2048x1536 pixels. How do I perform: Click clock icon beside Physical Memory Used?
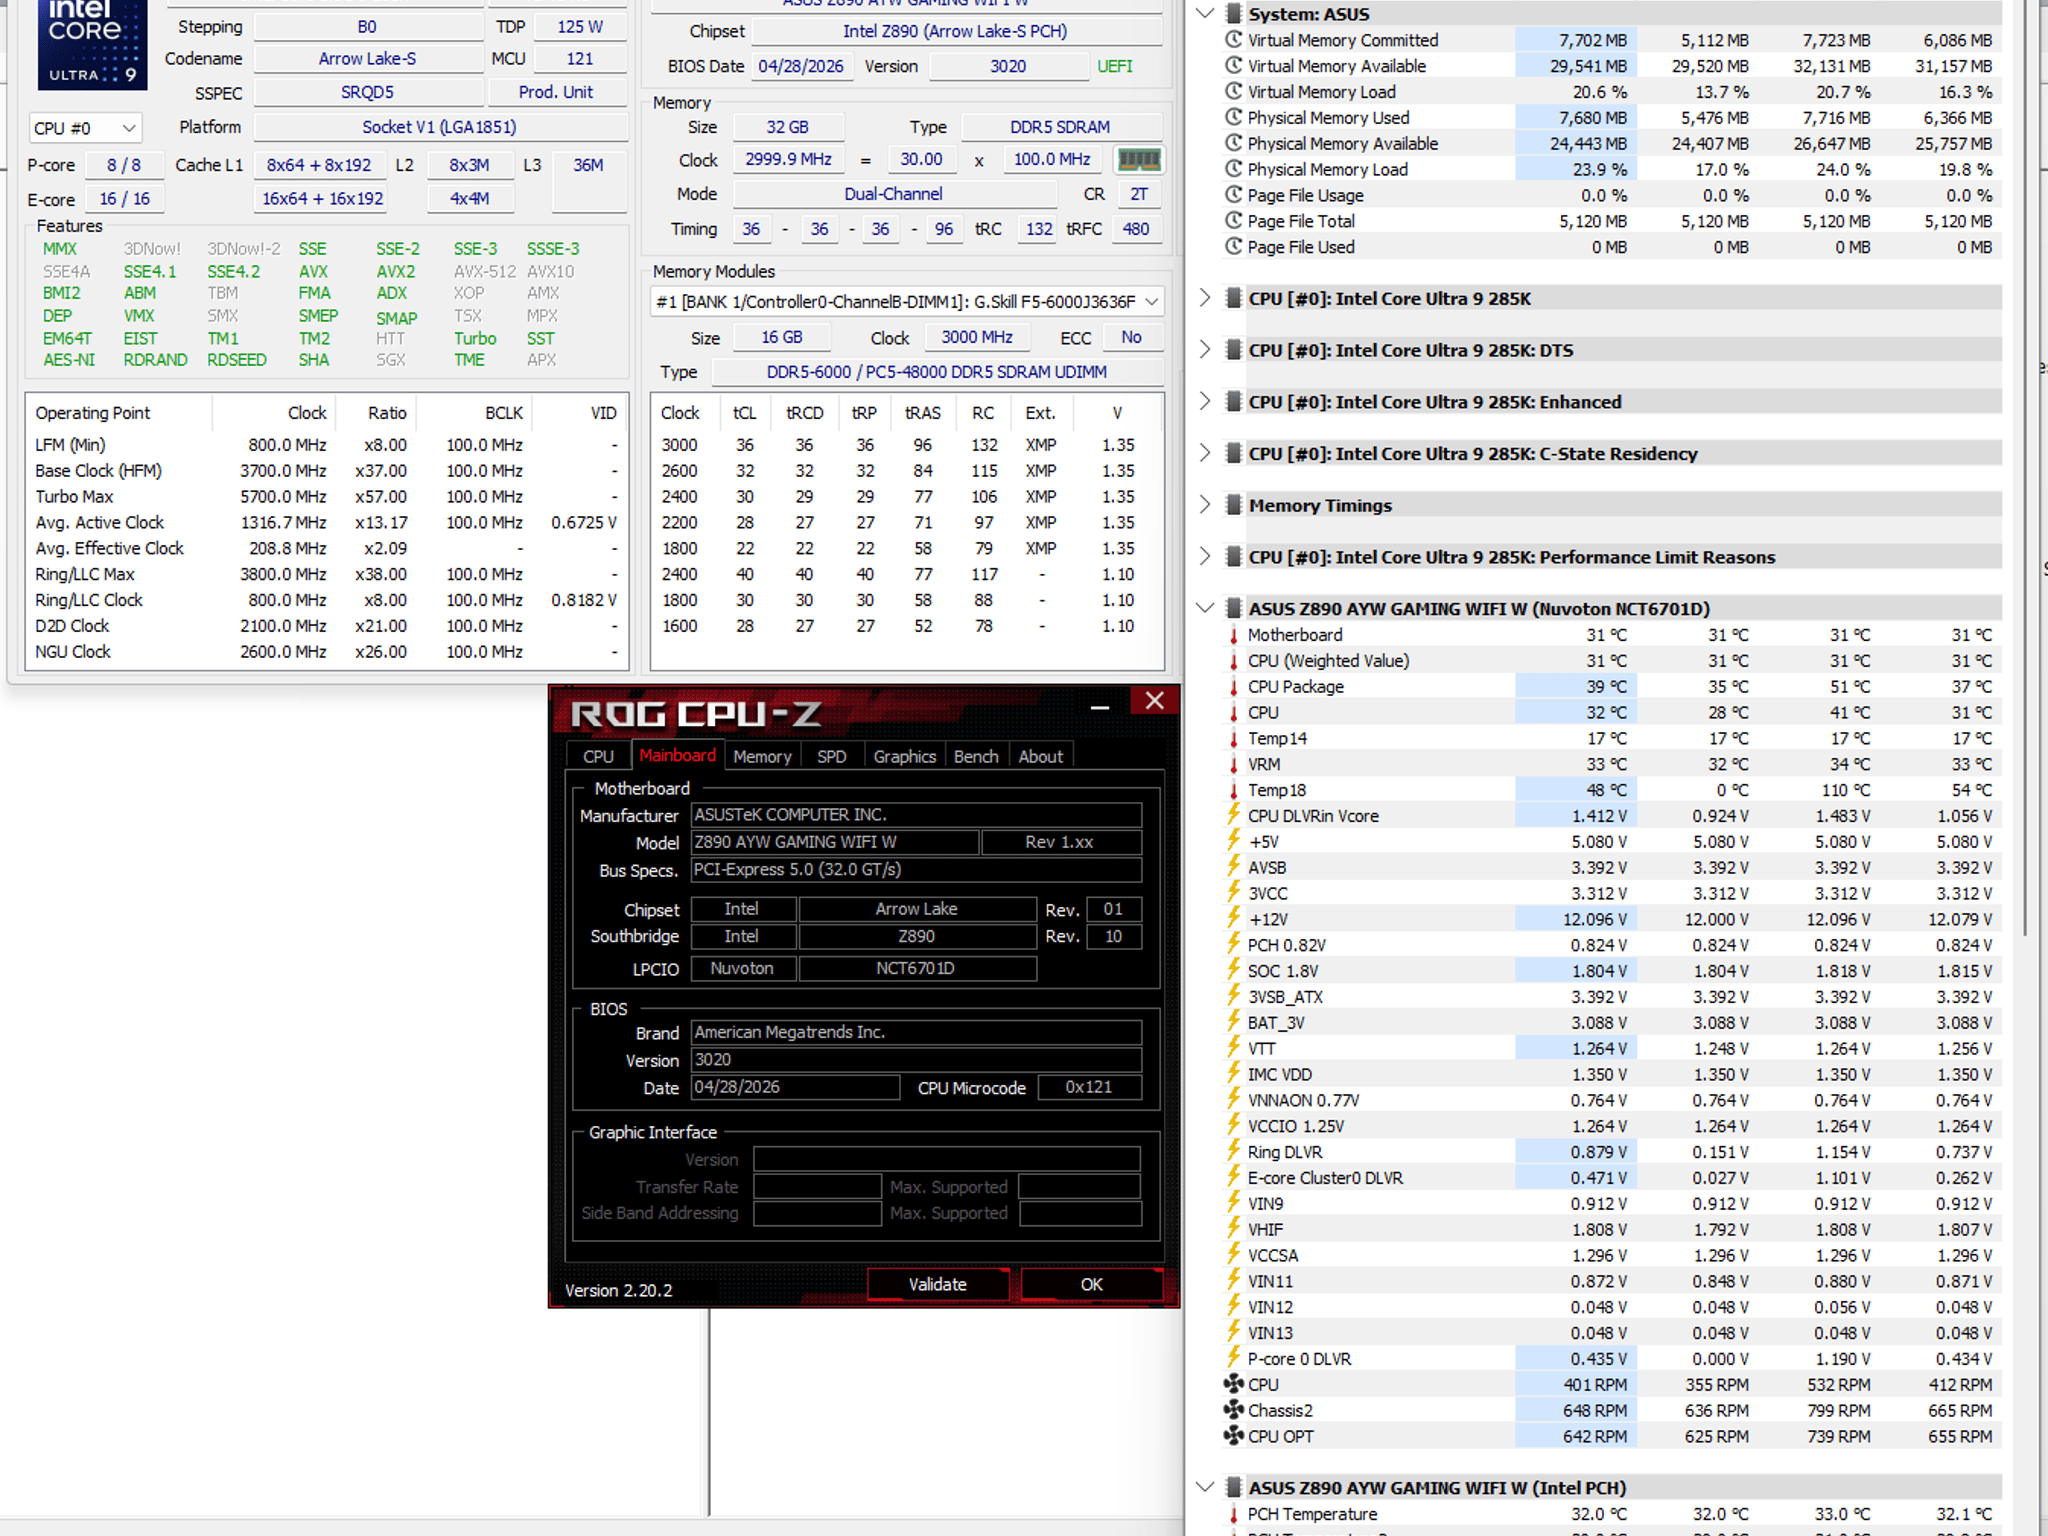1234,117
